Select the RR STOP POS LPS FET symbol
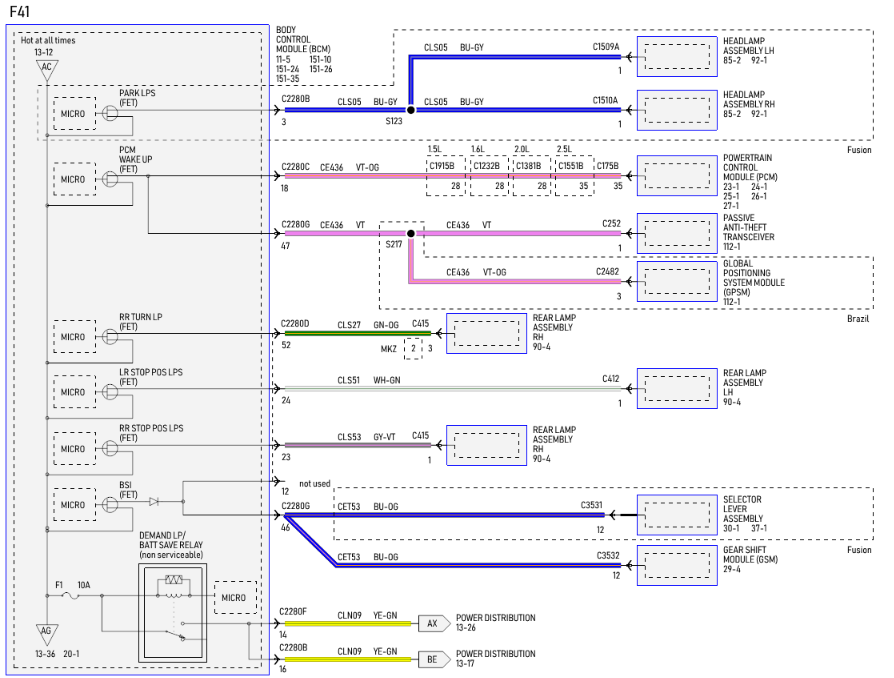The height and width of the screenshot is (678, 894). (110, 449)
